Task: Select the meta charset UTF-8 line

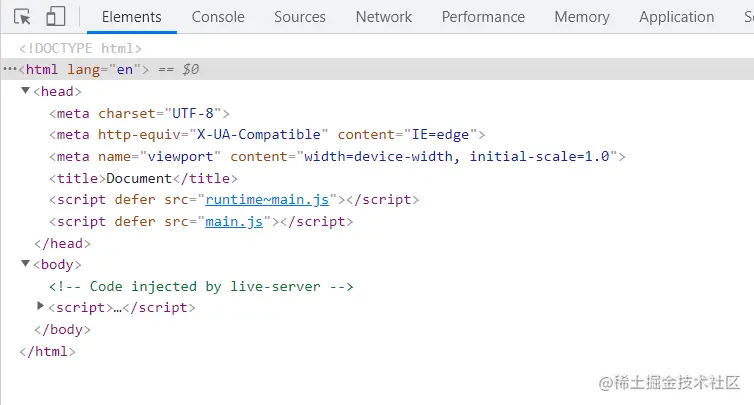Action: pos(139,114)
